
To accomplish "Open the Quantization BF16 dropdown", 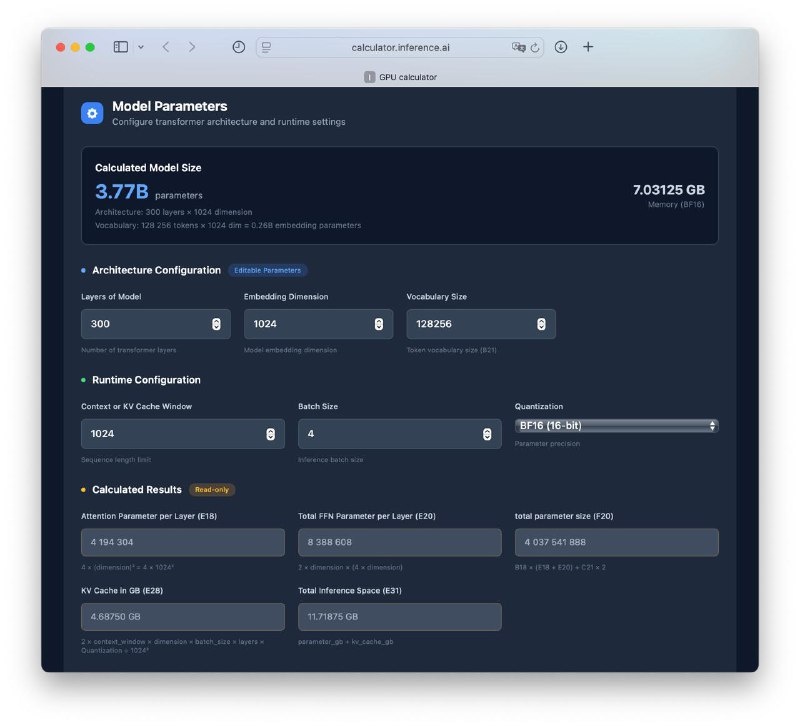I will coord(616,425).
